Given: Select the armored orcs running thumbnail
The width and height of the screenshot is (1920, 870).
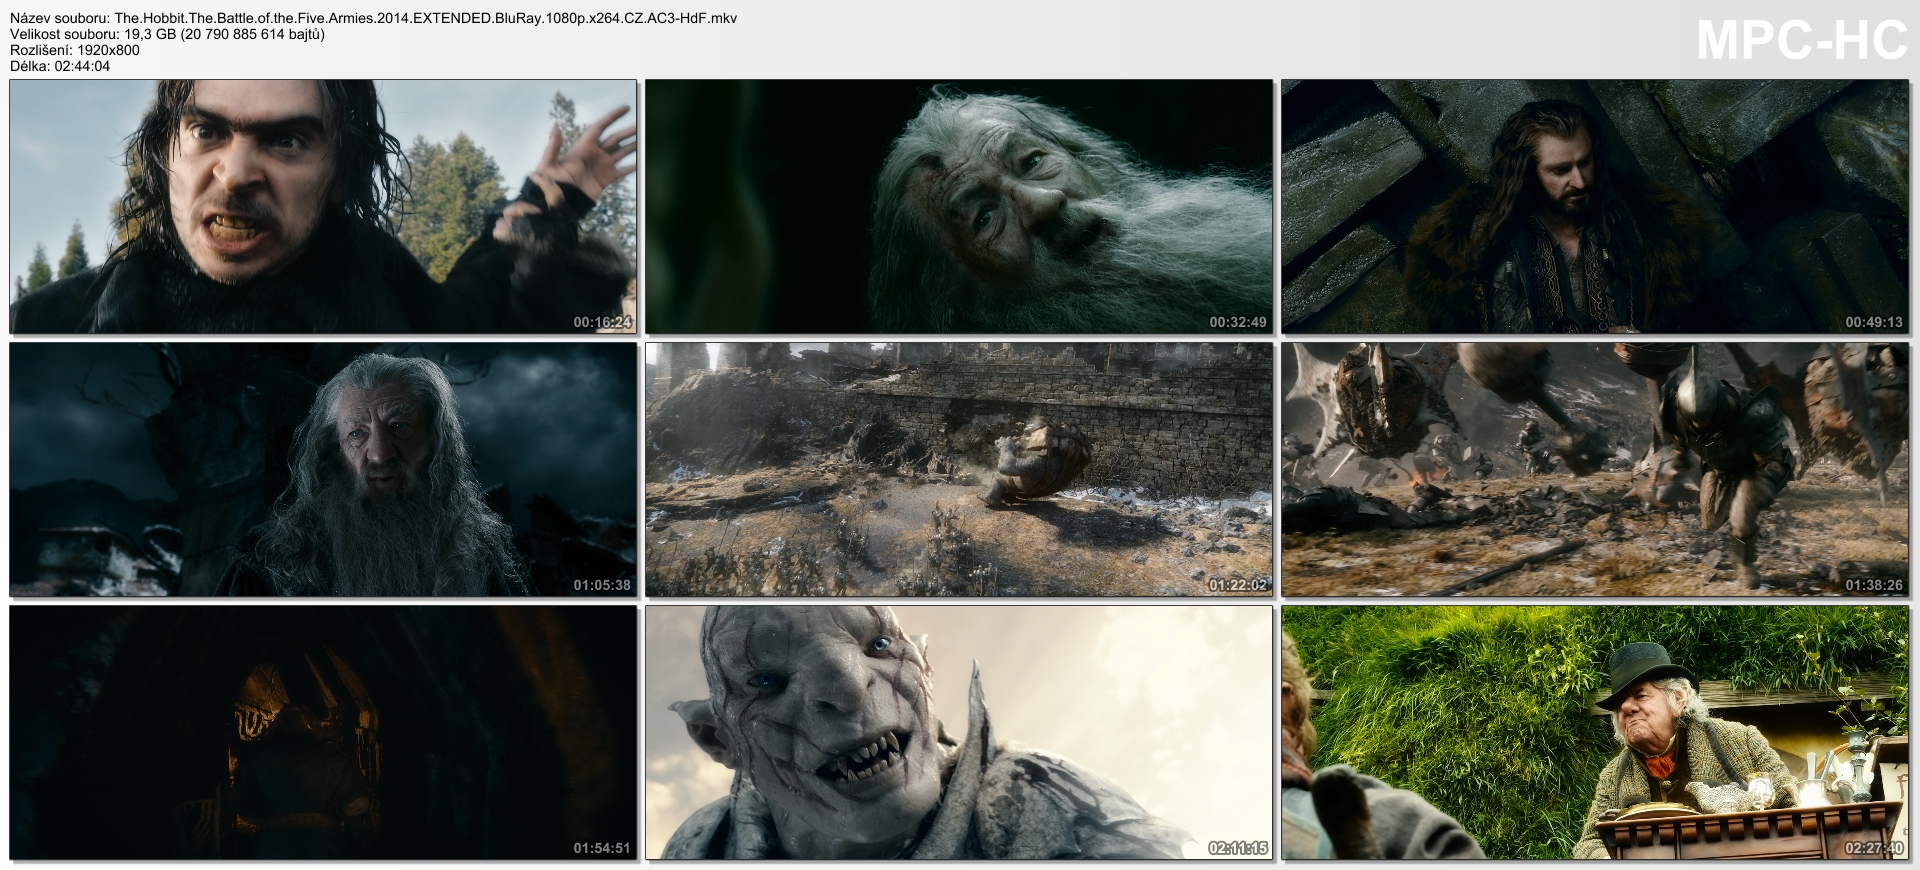Looking at the screenshot, I should 1595,469.
